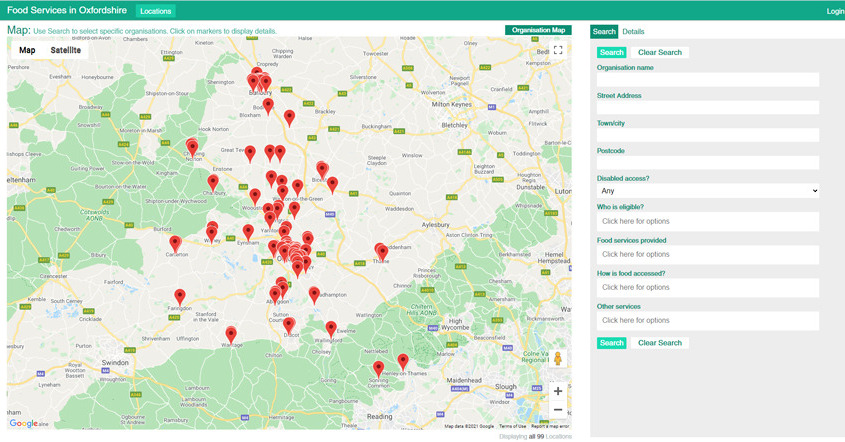Open How is food accessed options

(708, 287)
